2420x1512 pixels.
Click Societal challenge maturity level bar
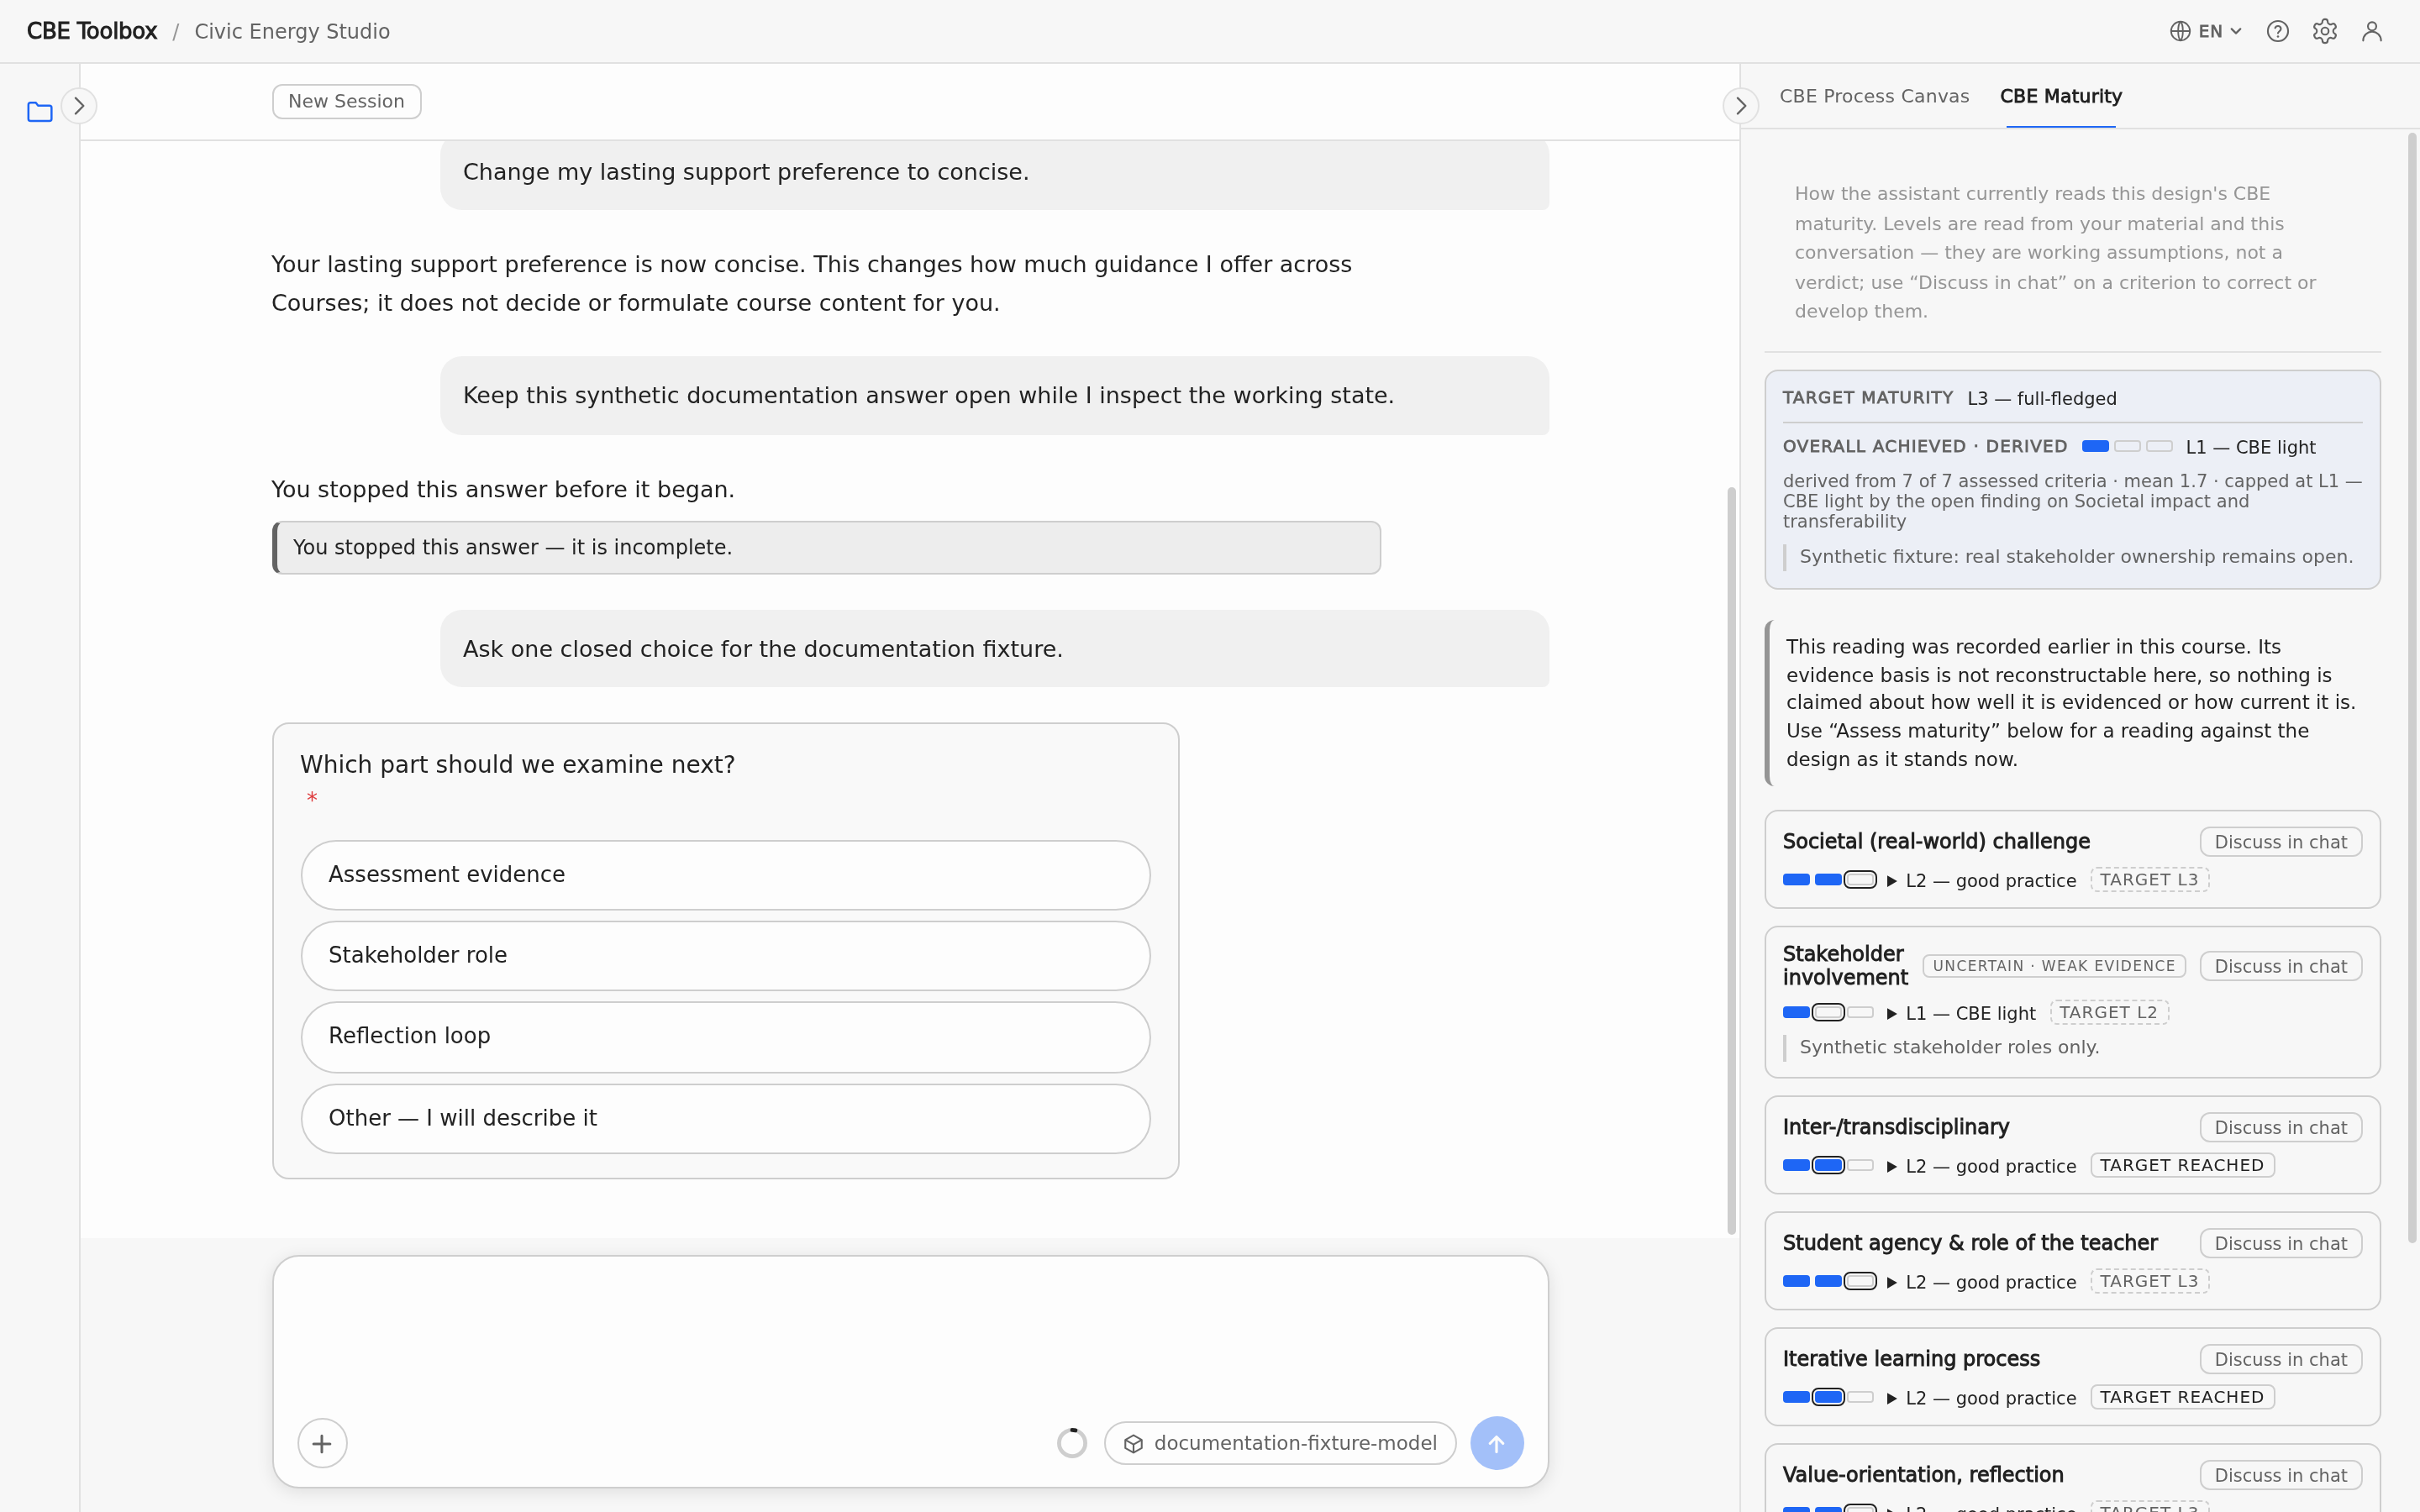click(1829, 880)
